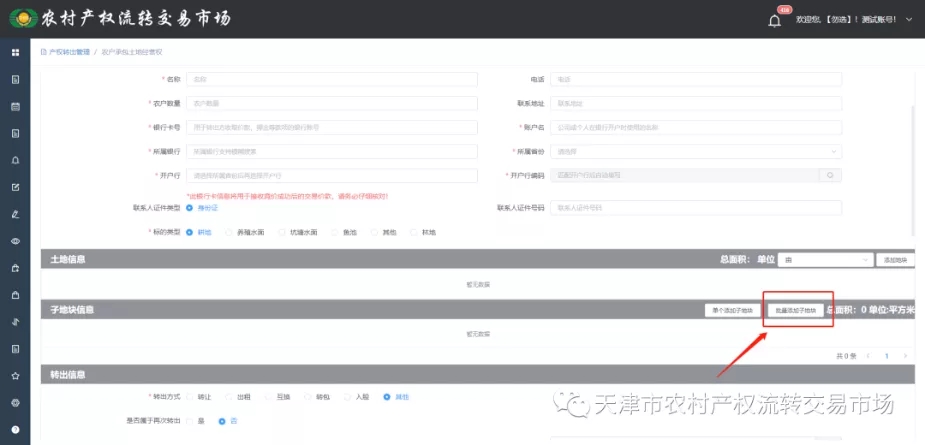Open the bell icon in left sidebar
Screen dimensions: 925x445
[15, 160]
